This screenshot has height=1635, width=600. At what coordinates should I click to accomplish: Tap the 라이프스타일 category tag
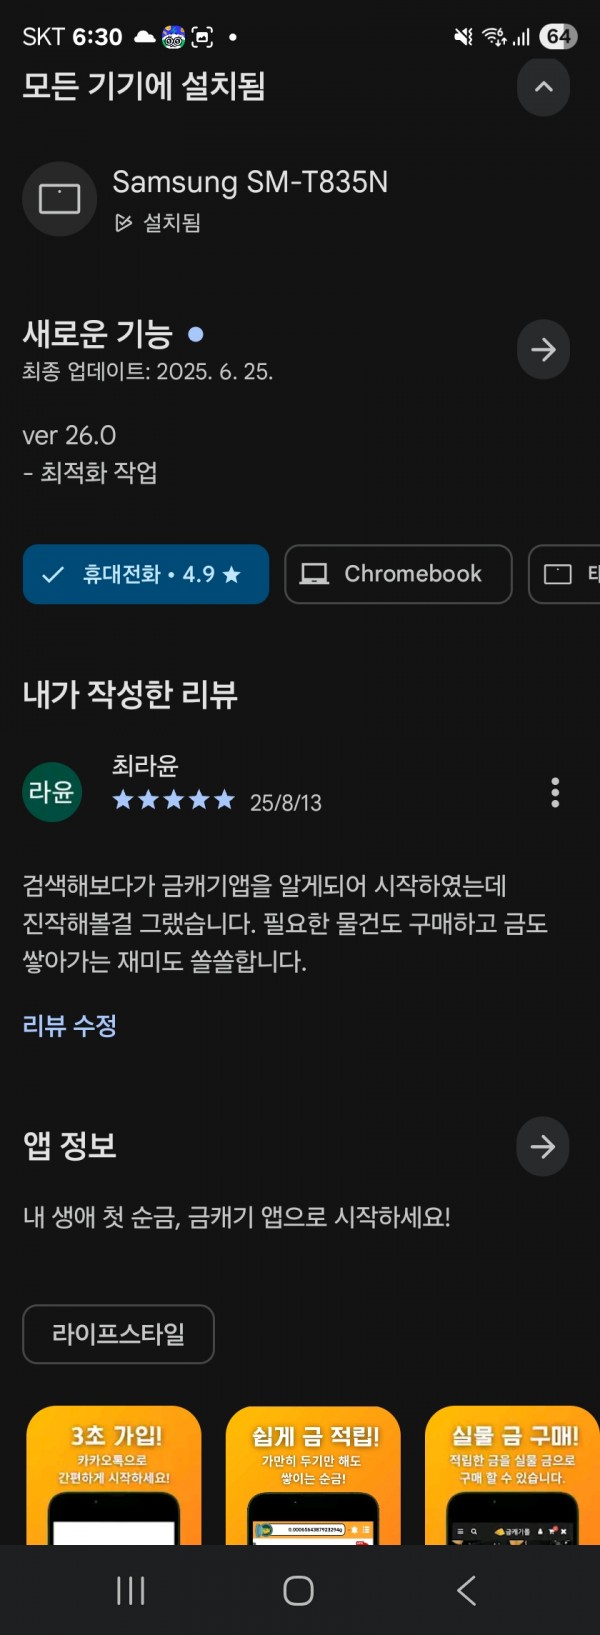pyautogui.click(x=119, y=1334)
